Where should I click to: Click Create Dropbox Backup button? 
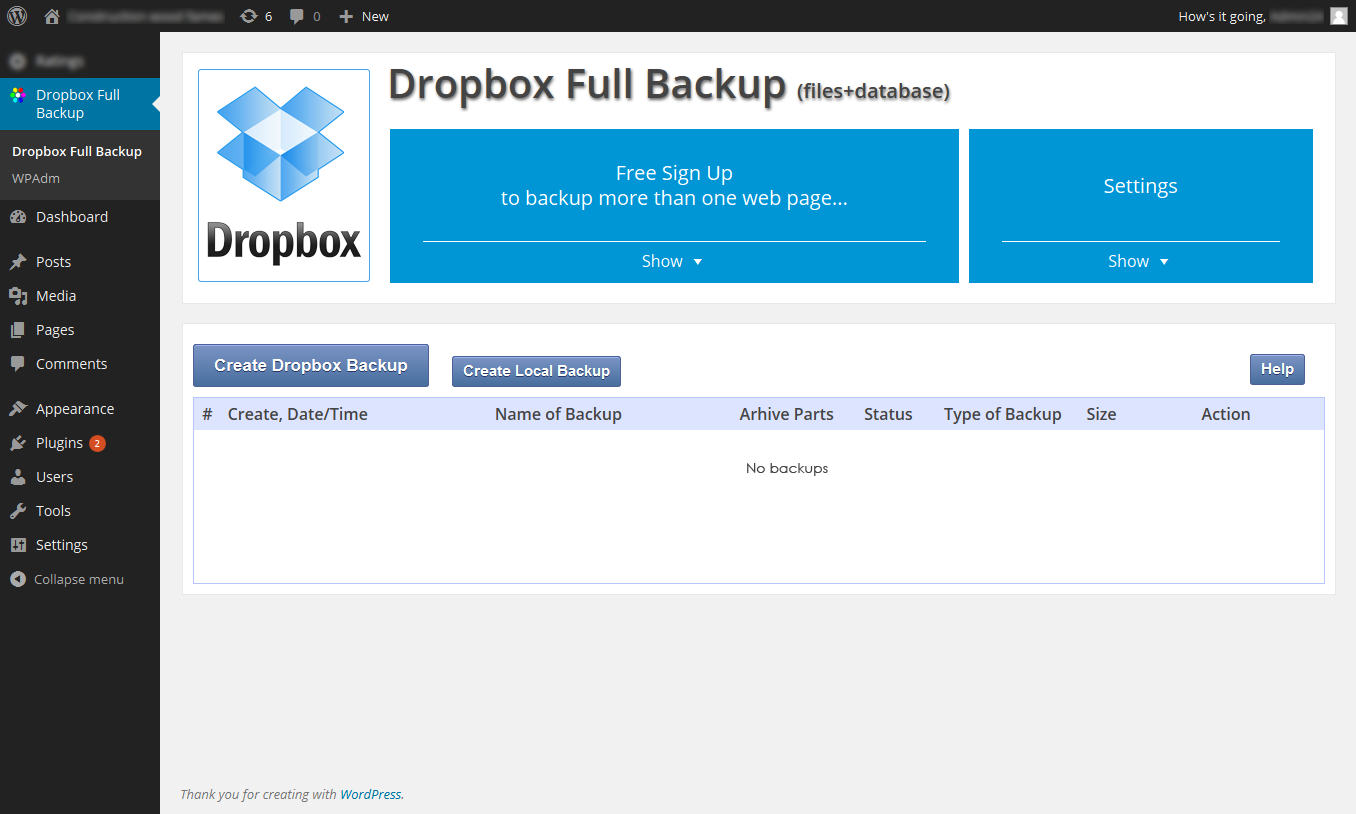(x=311, y=365)
